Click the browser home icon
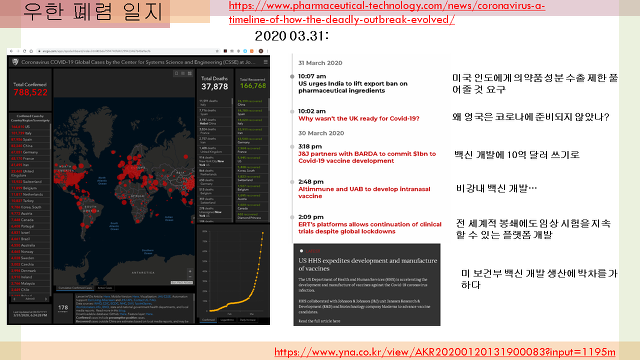 coord(31,51)
